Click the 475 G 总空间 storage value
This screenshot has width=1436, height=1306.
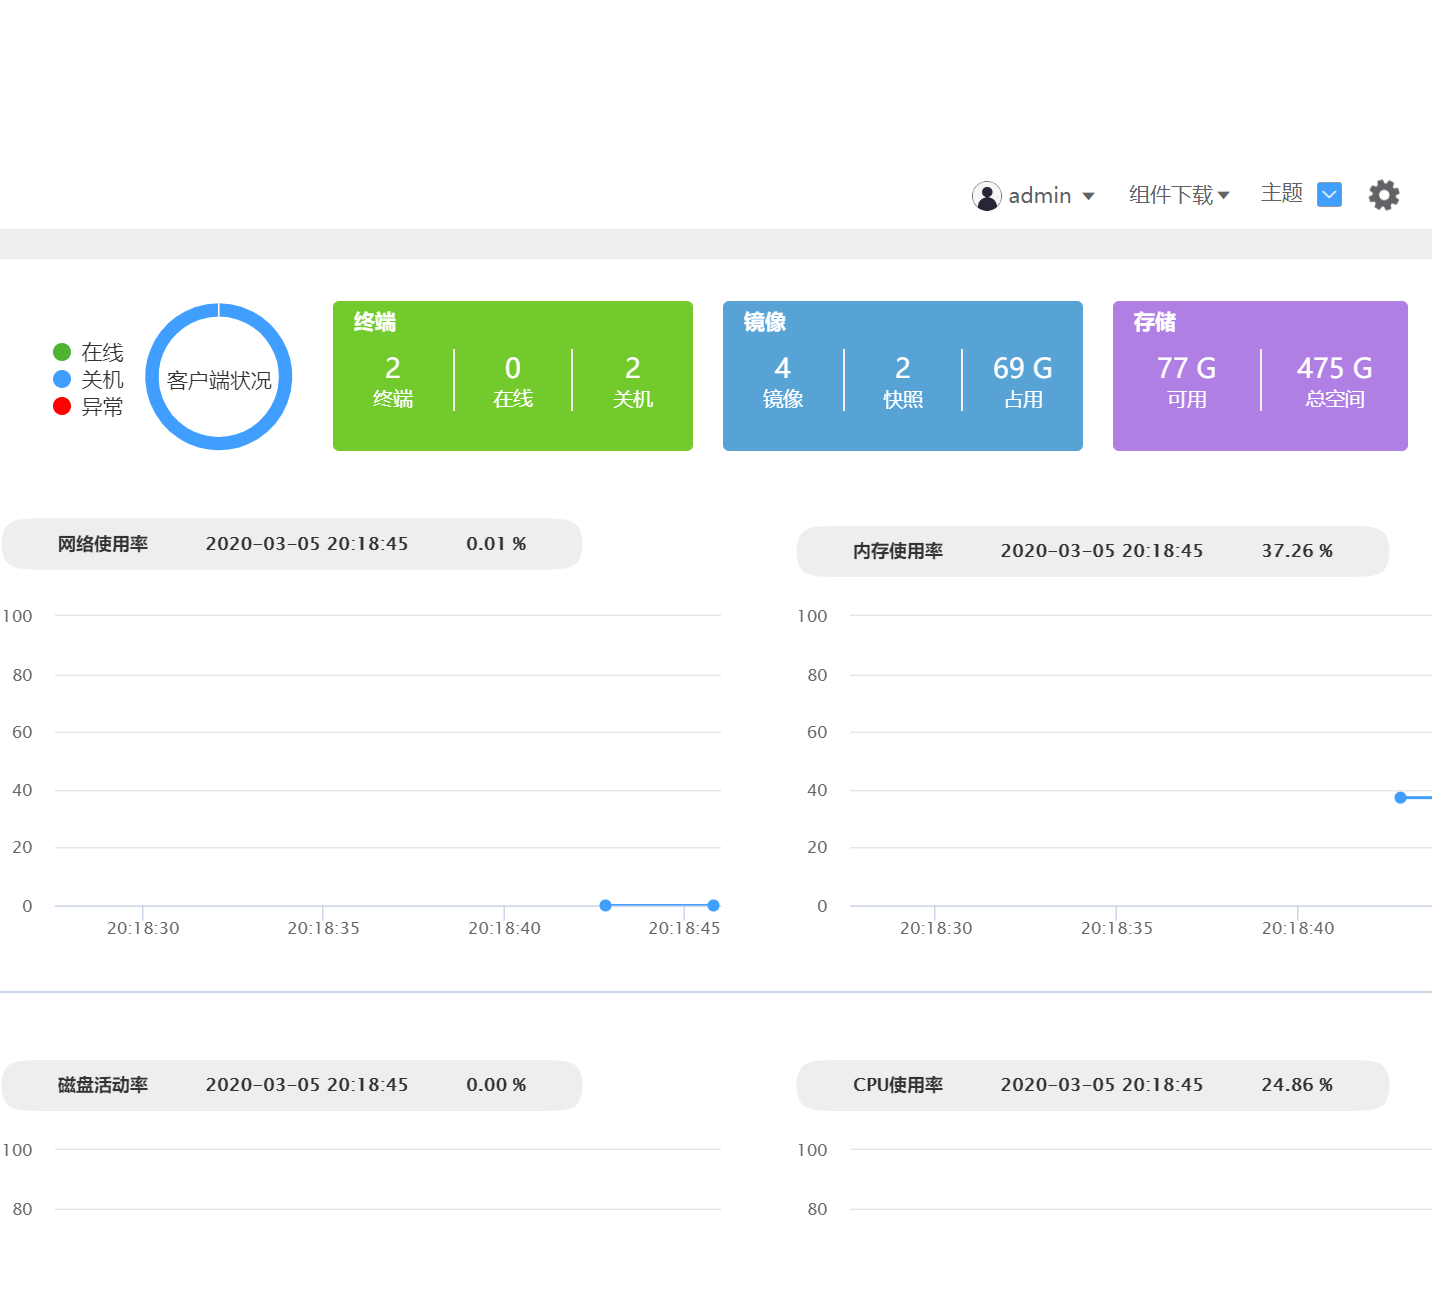(x=1334, y=381)
